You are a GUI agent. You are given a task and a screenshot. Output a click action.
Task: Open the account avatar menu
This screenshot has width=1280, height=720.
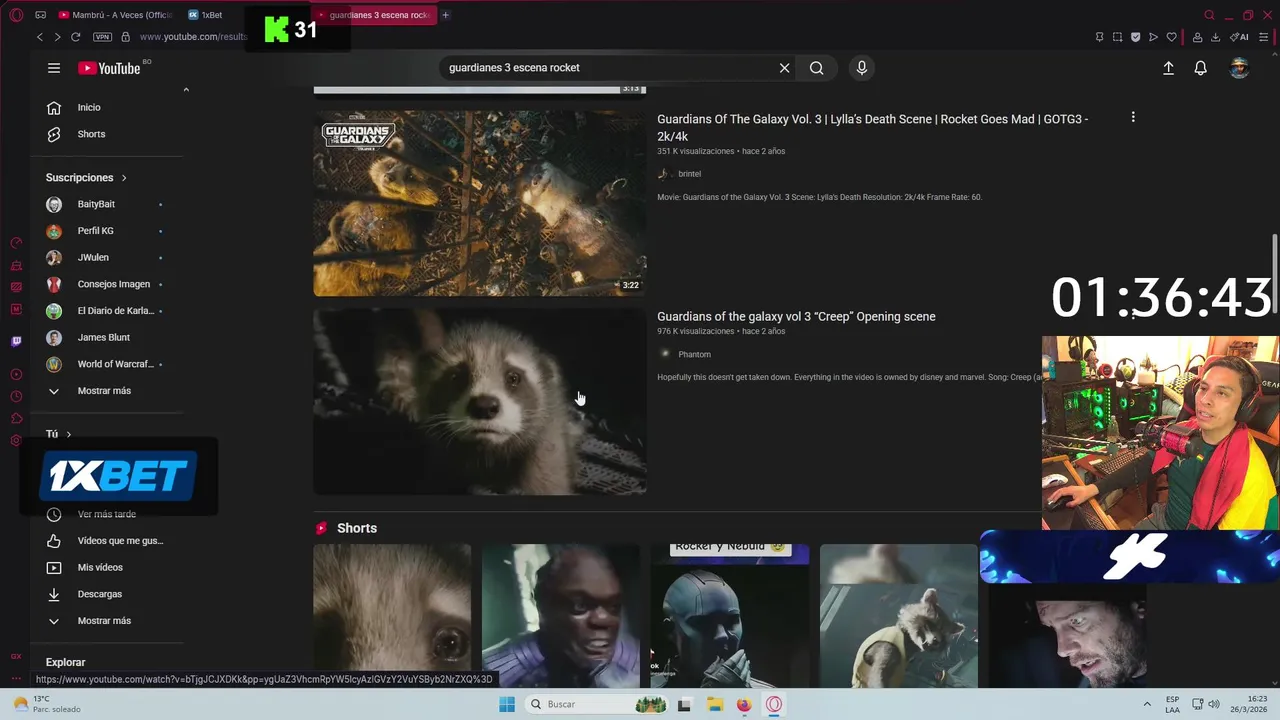(1239, 68)
